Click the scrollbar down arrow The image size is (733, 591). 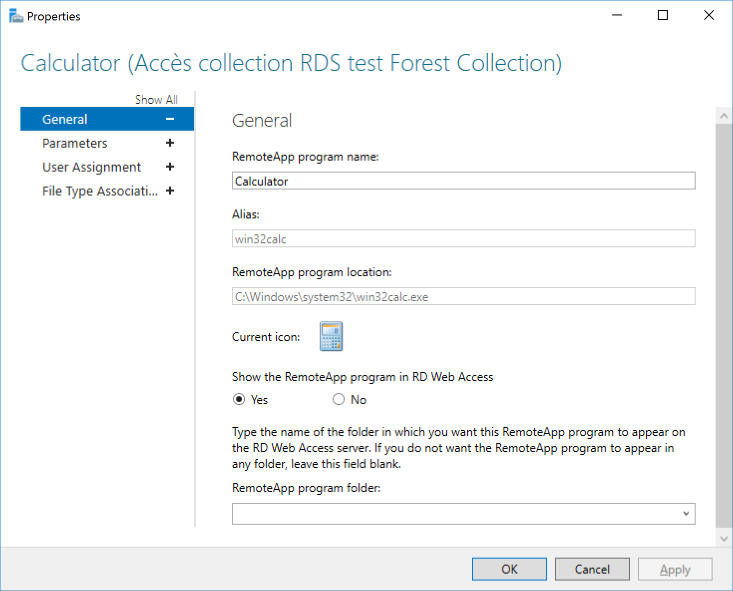coord(724,538)
